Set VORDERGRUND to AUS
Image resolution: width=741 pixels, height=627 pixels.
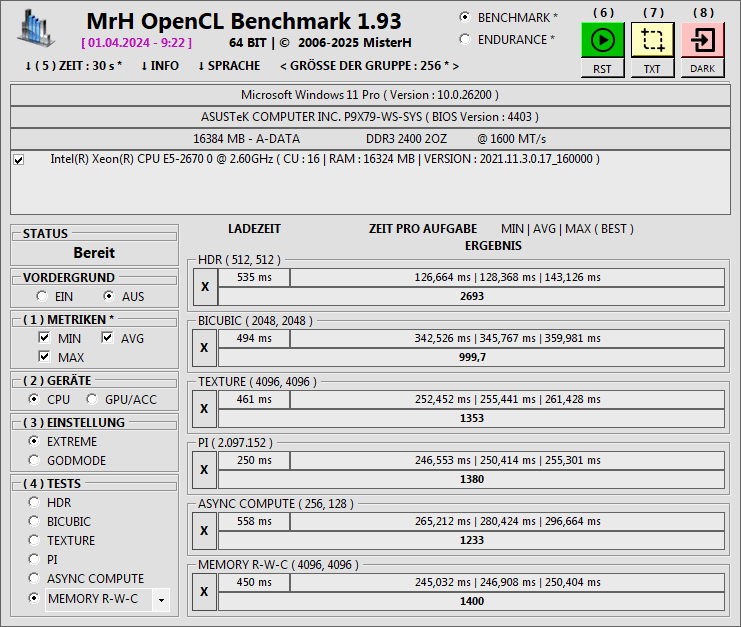(x=109, y=296)
